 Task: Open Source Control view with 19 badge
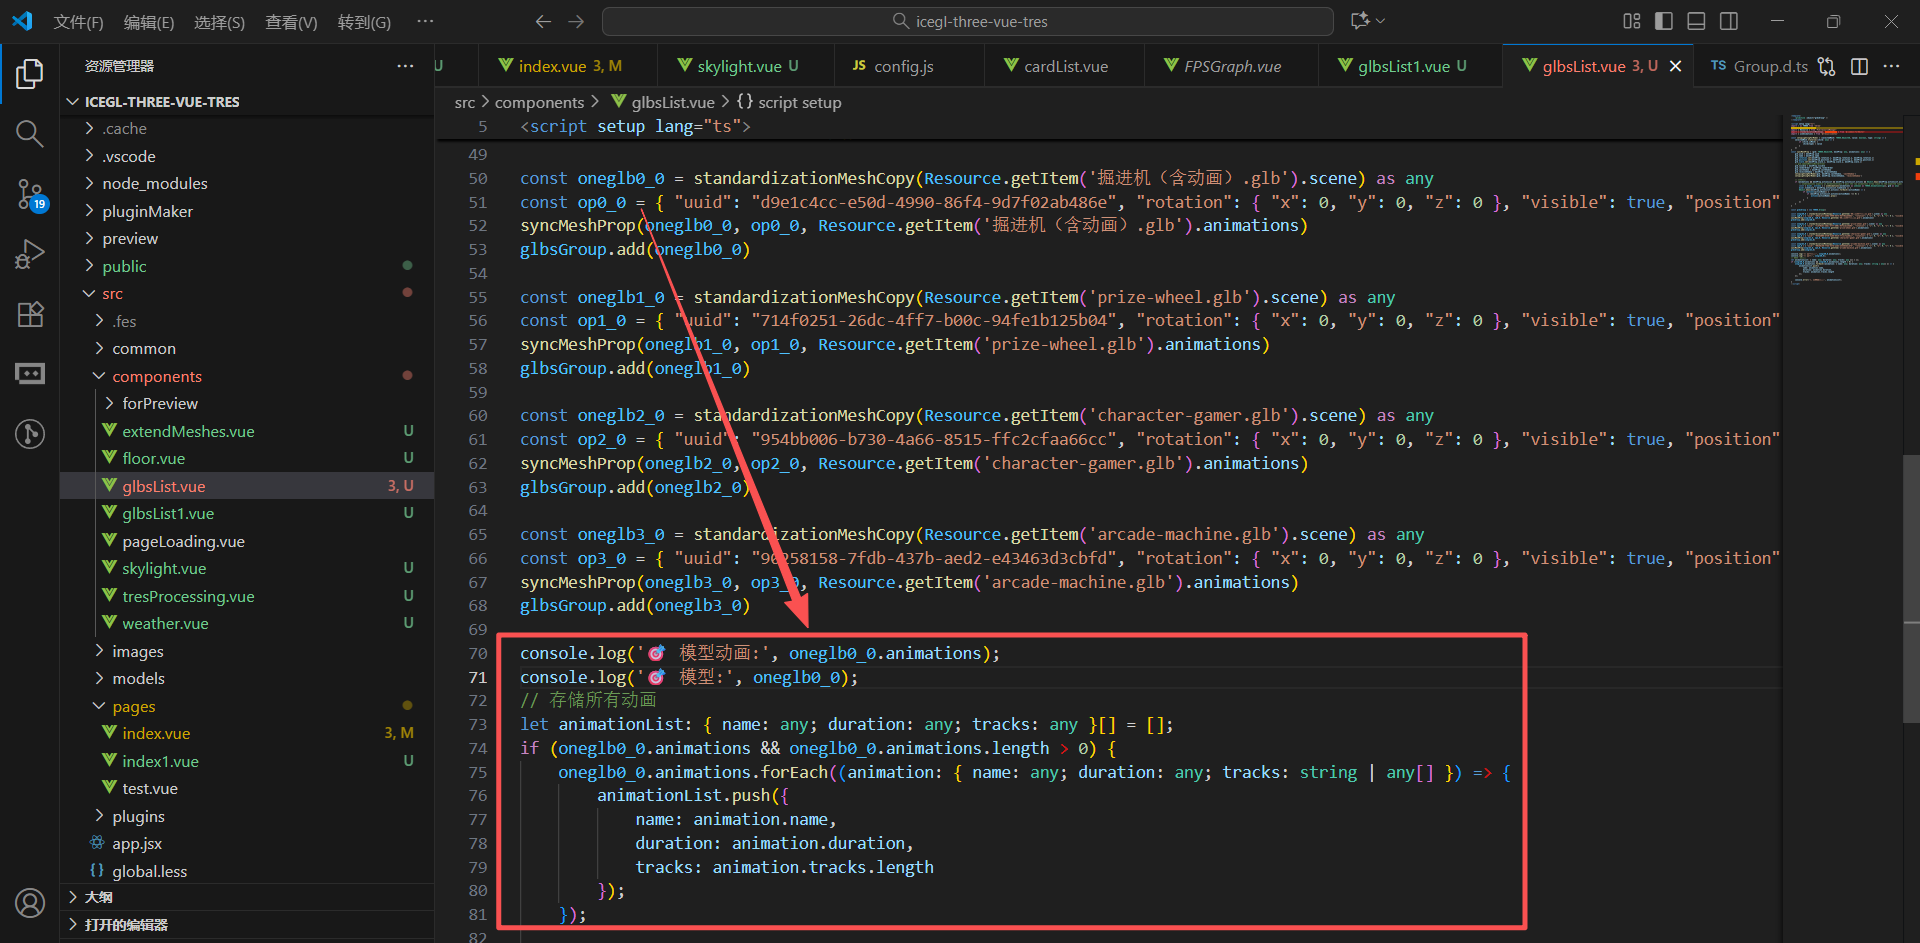pos(30,194)
